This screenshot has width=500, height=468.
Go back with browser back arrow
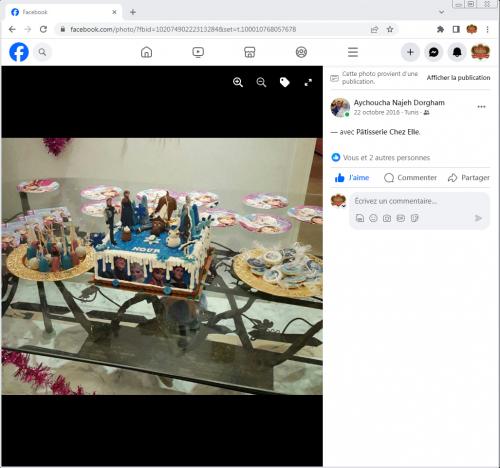click(12, 29)
